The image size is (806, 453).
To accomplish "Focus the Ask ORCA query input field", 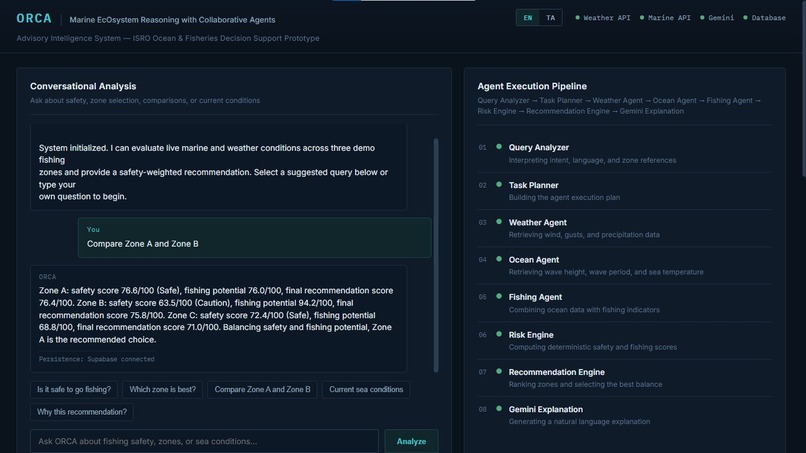I will [x=205, y=441].
